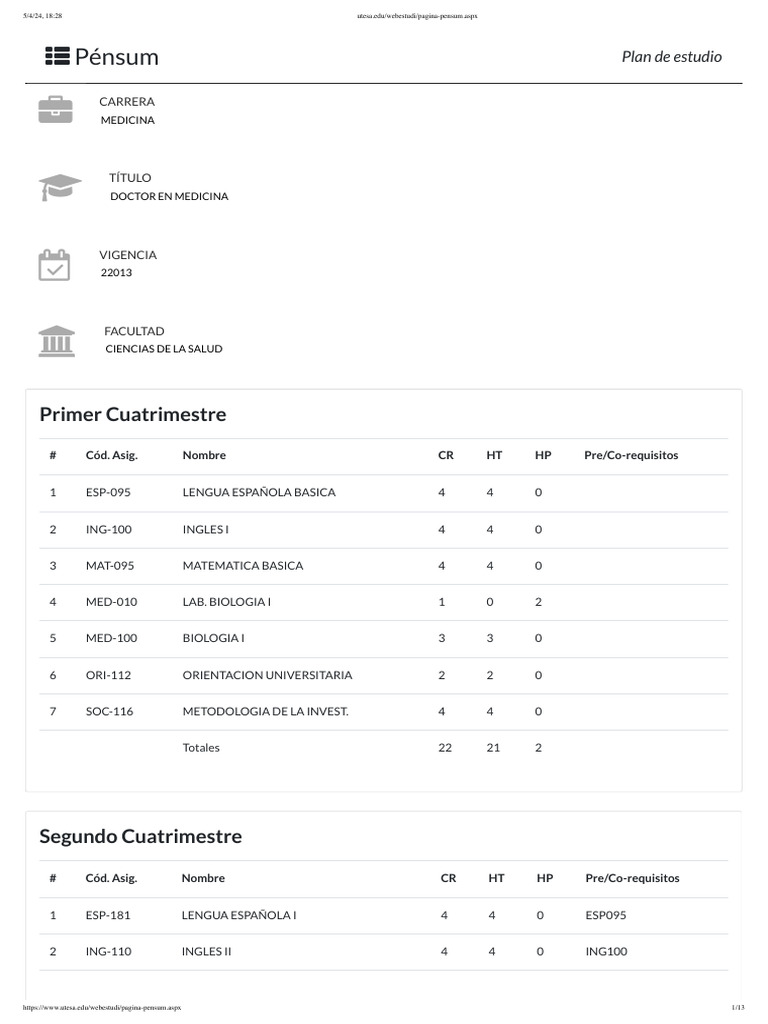Open the Plan de estudio label

pos(671,57)
